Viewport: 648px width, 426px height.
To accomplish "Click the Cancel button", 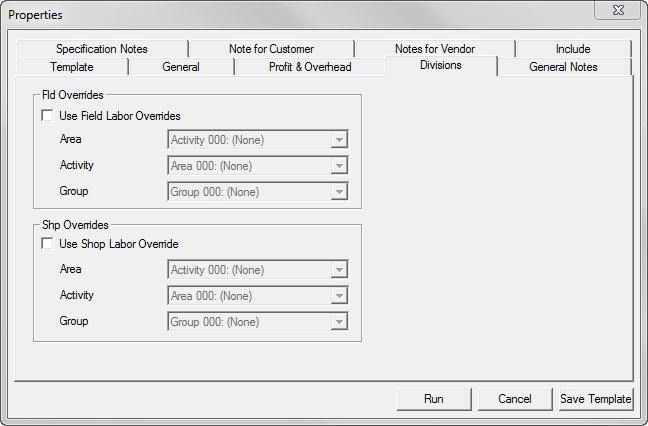I will (x=515, y=399).
